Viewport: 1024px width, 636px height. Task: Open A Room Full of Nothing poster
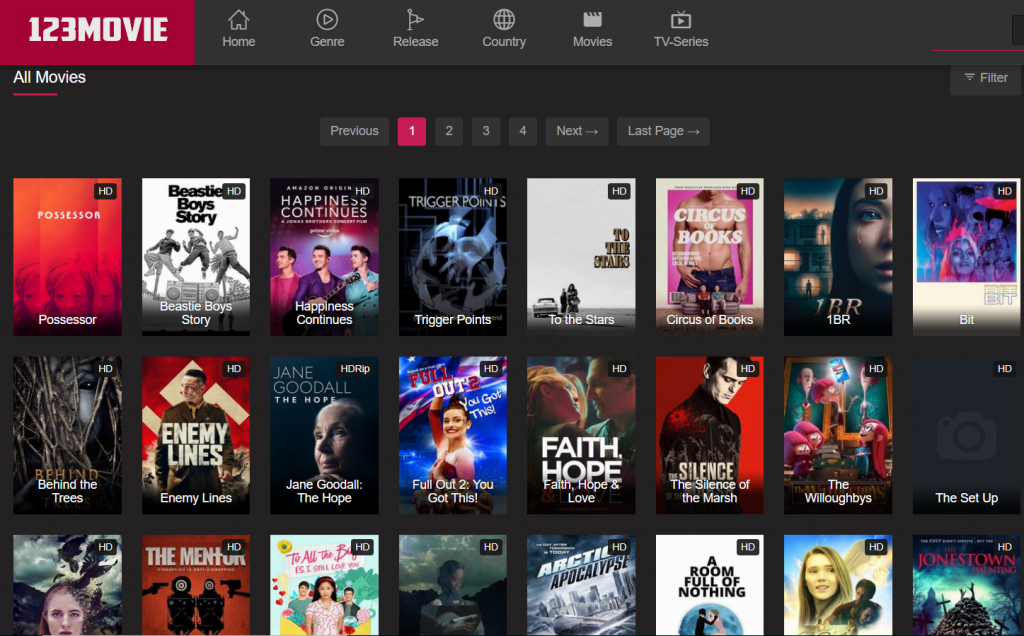tap(710, 585)
